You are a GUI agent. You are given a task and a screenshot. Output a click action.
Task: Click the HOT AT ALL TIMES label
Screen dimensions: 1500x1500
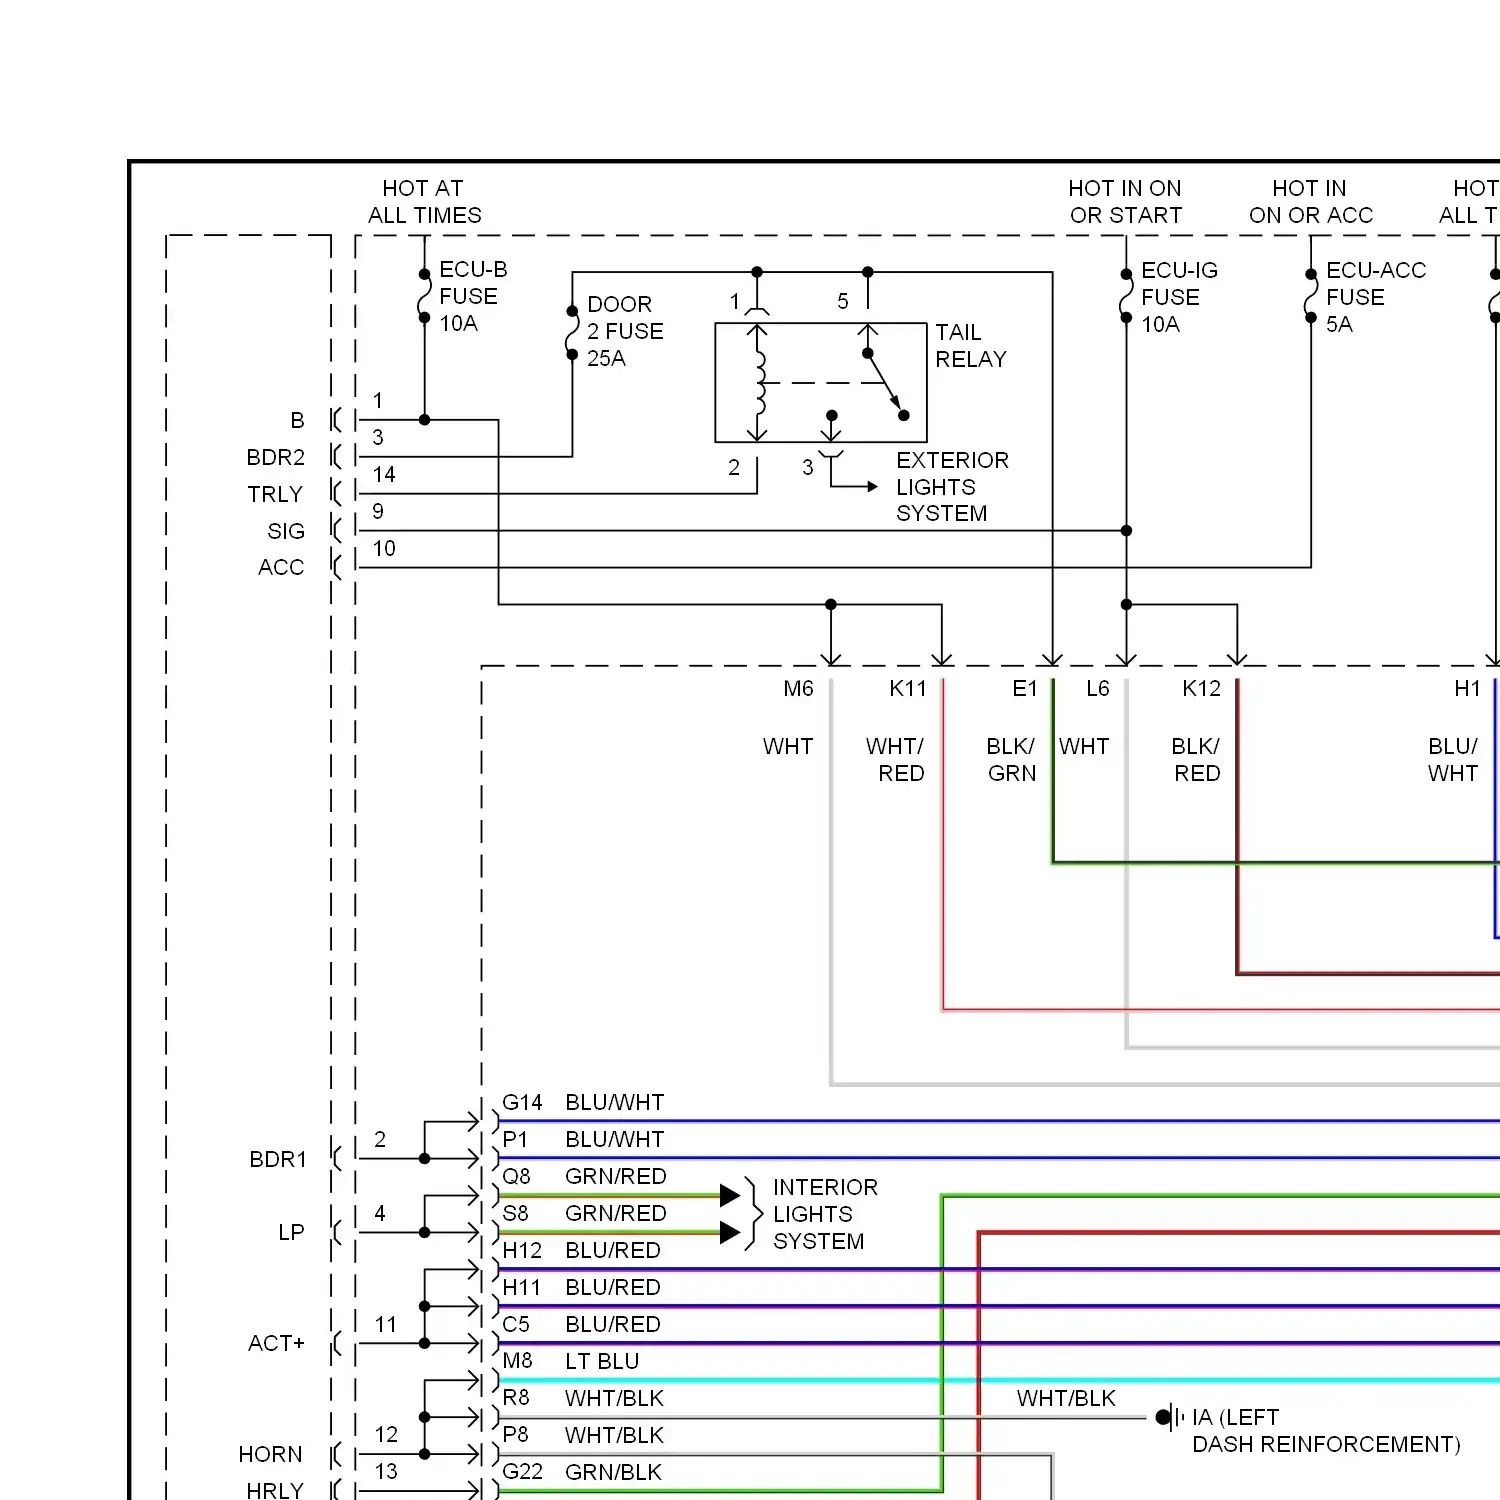pyautogui.click(x=424, y=202)
